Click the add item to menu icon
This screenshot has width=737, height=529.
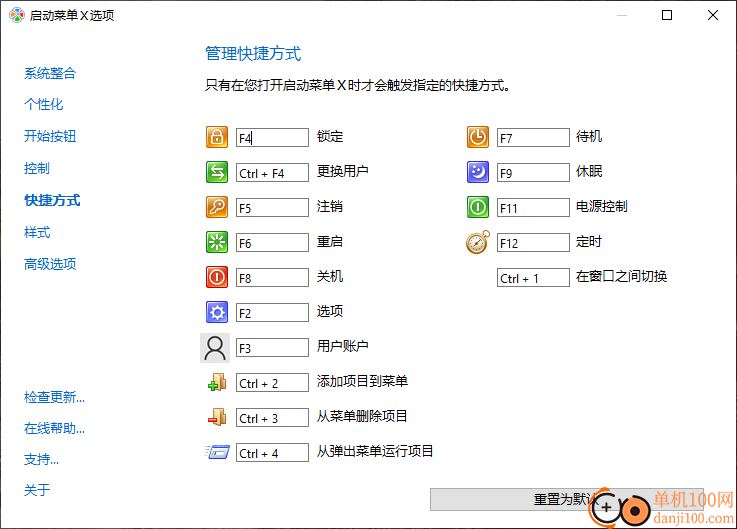pos(217,382)
